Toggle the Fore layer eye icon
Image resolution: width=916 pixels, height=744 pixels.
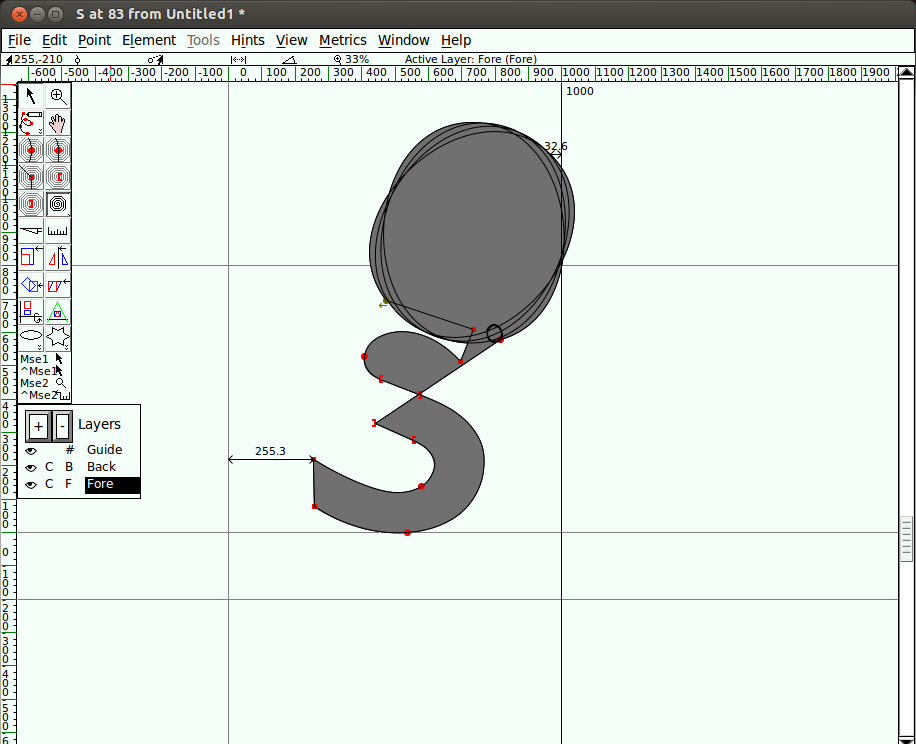click(31, 485)
